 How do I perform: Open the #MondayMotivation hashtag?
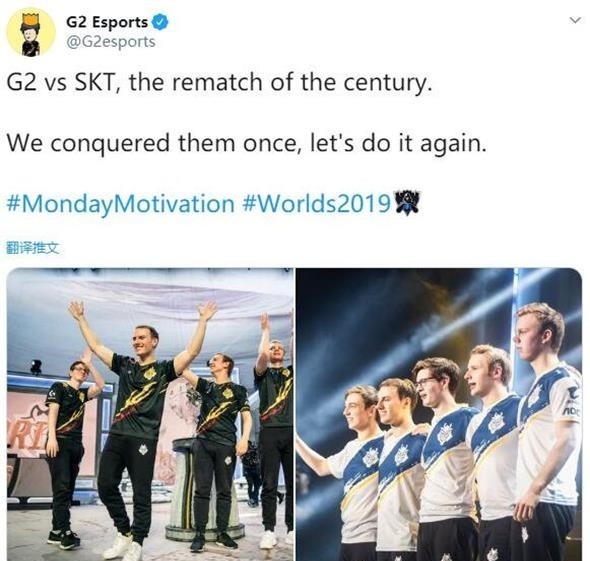coord(120,204)
